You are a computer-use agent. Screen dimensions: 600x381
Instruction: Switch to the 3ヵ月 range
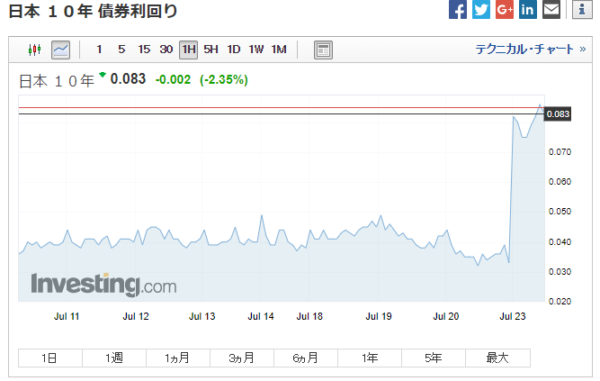click(x=241, y=358)
